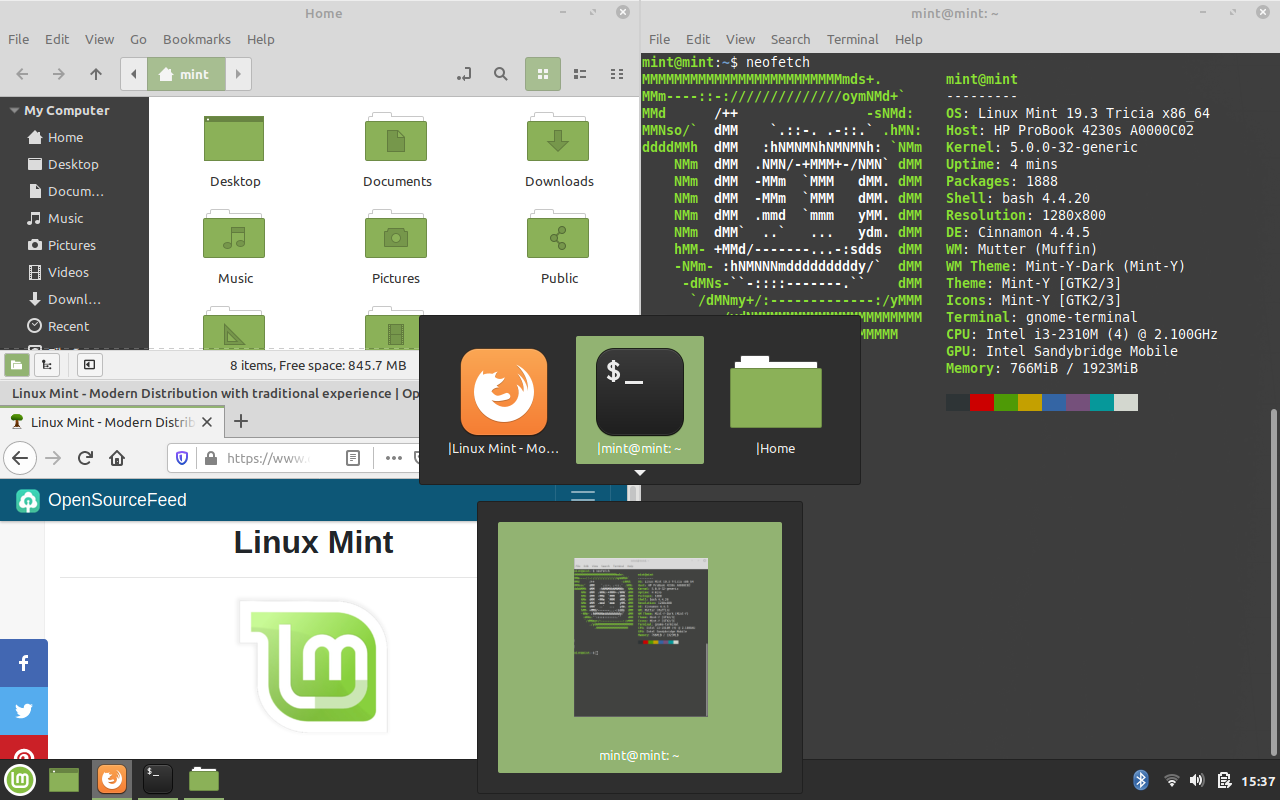Screen dimensions: 1280x800
Task: Switch file manager to icon view
Action: click(543, 74)
